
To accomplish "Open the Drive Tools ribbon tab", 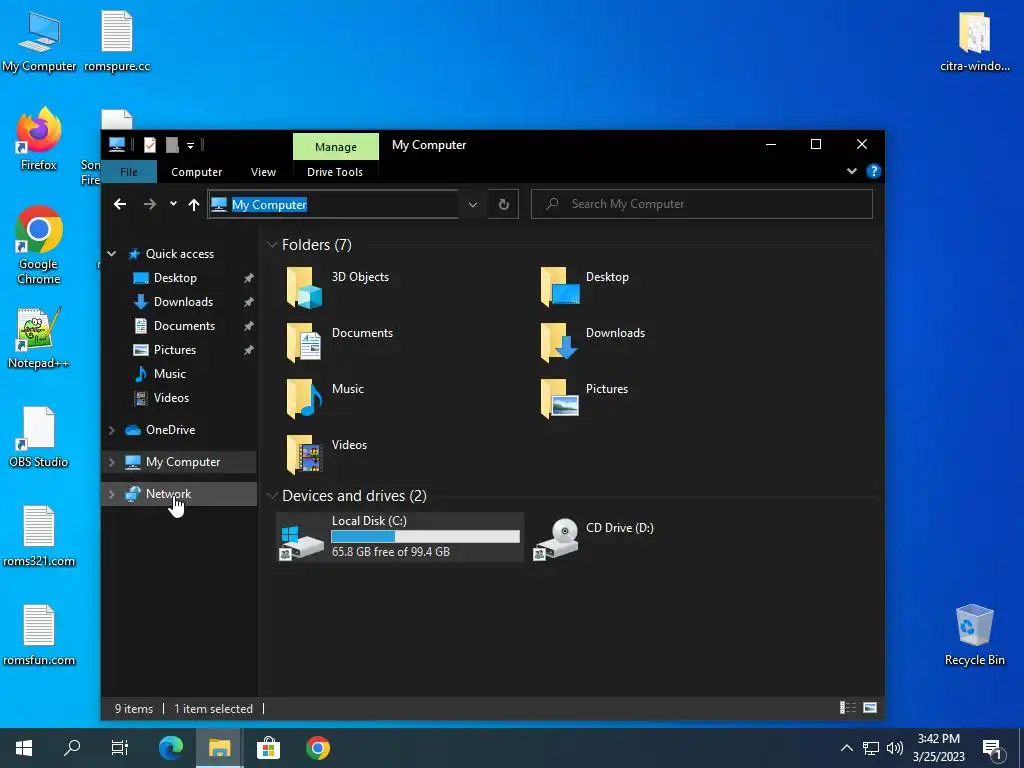I will pos(335,172).
